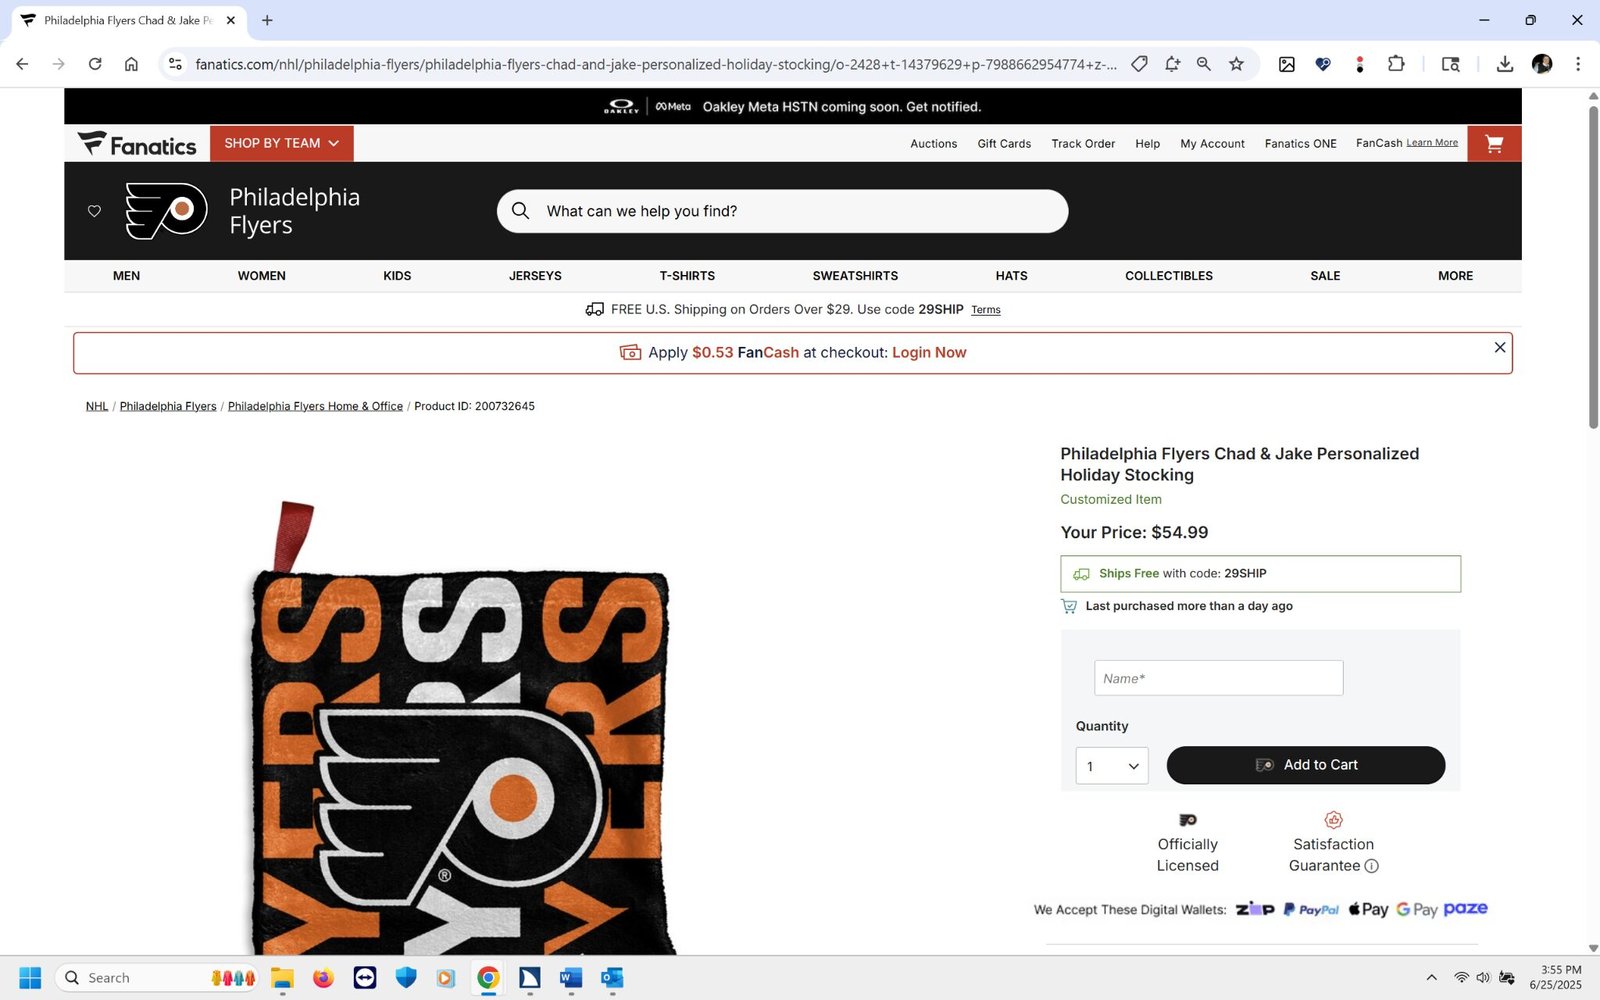Open the Track Order link

click(x=1083, y=144)
